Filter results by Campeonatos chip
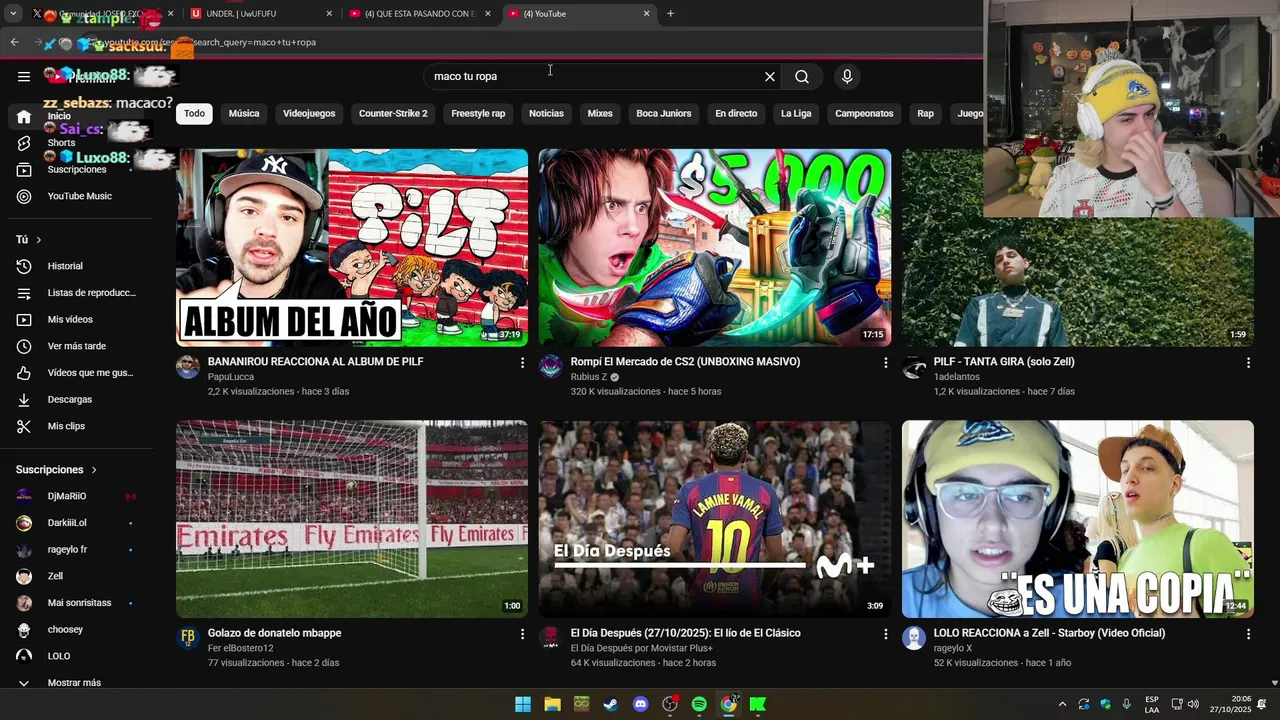This screenshot has width=1280, height=720. [x=864, y=113]
